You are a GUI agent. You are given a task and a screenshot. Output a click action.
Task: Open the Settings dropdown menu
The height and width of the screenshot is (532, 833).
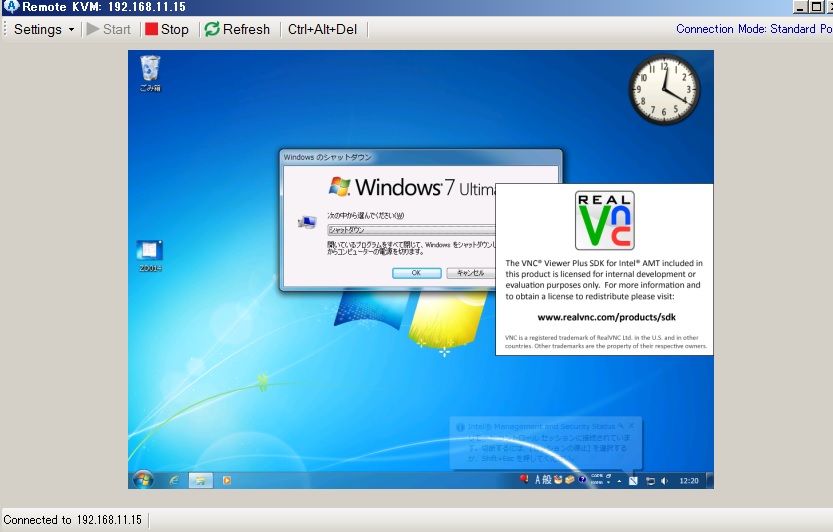[44, 29]
